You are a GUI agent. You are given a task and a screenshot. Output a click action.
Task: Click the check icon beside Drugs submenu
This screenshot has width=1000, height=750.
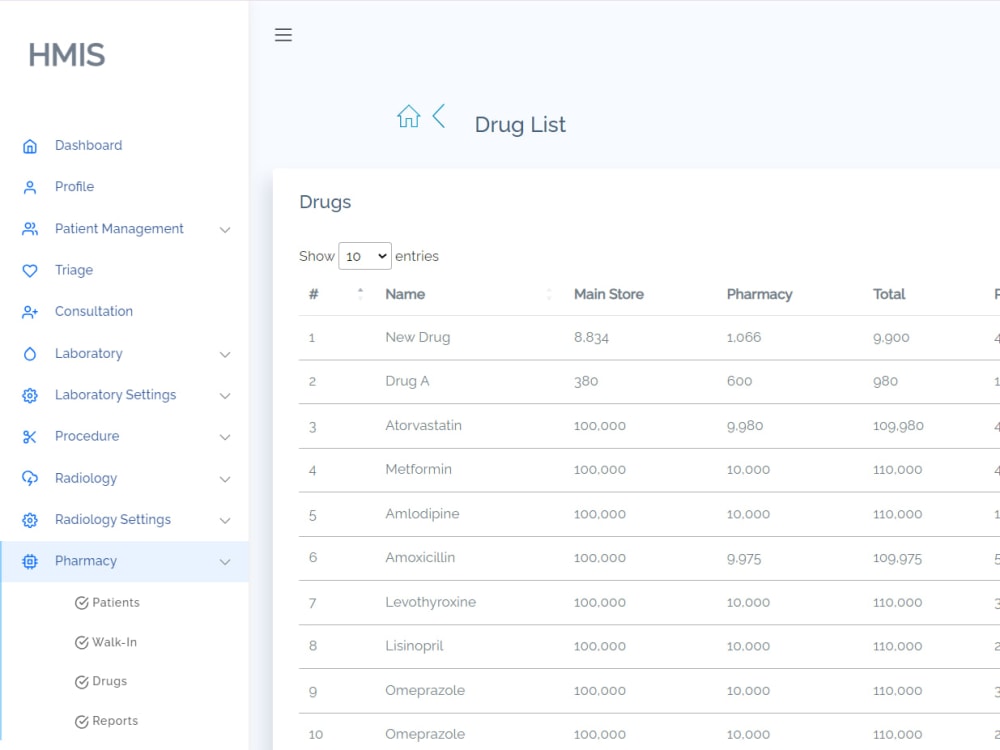(x=82, y=682)
